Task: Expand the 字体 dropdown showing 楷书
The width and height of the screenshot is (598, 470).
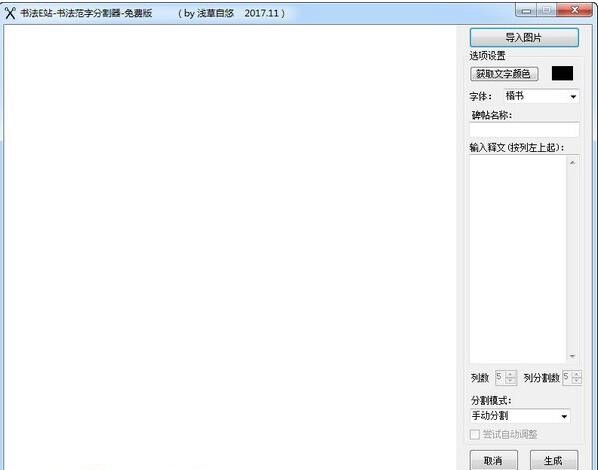Action: click(x=573, y=97)
